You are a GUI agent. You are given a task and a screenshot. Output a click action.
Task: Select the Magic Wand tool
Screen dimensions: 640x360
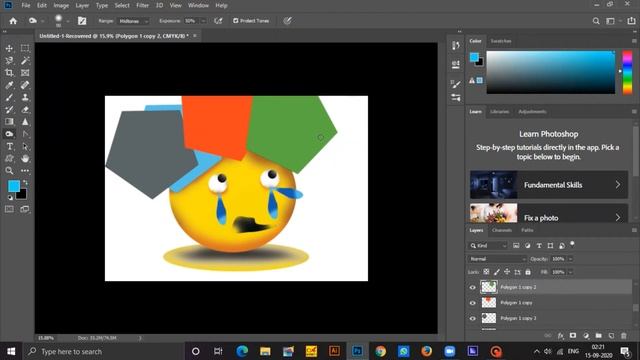click(x=25, y=60)
